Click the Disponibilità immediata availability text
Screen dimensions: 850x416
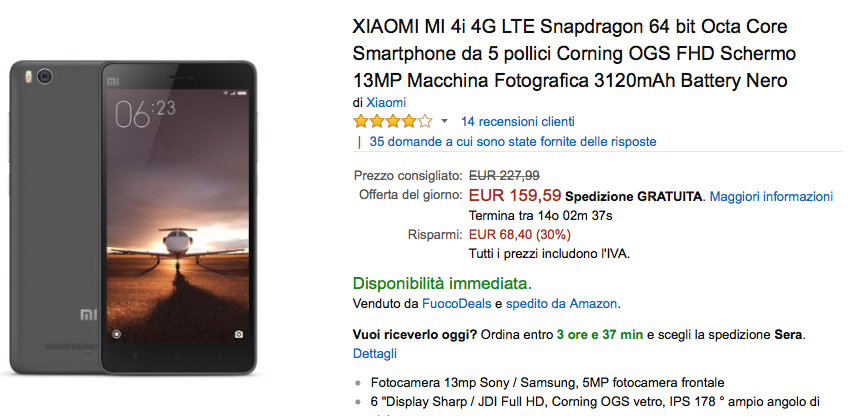[442, 283]
